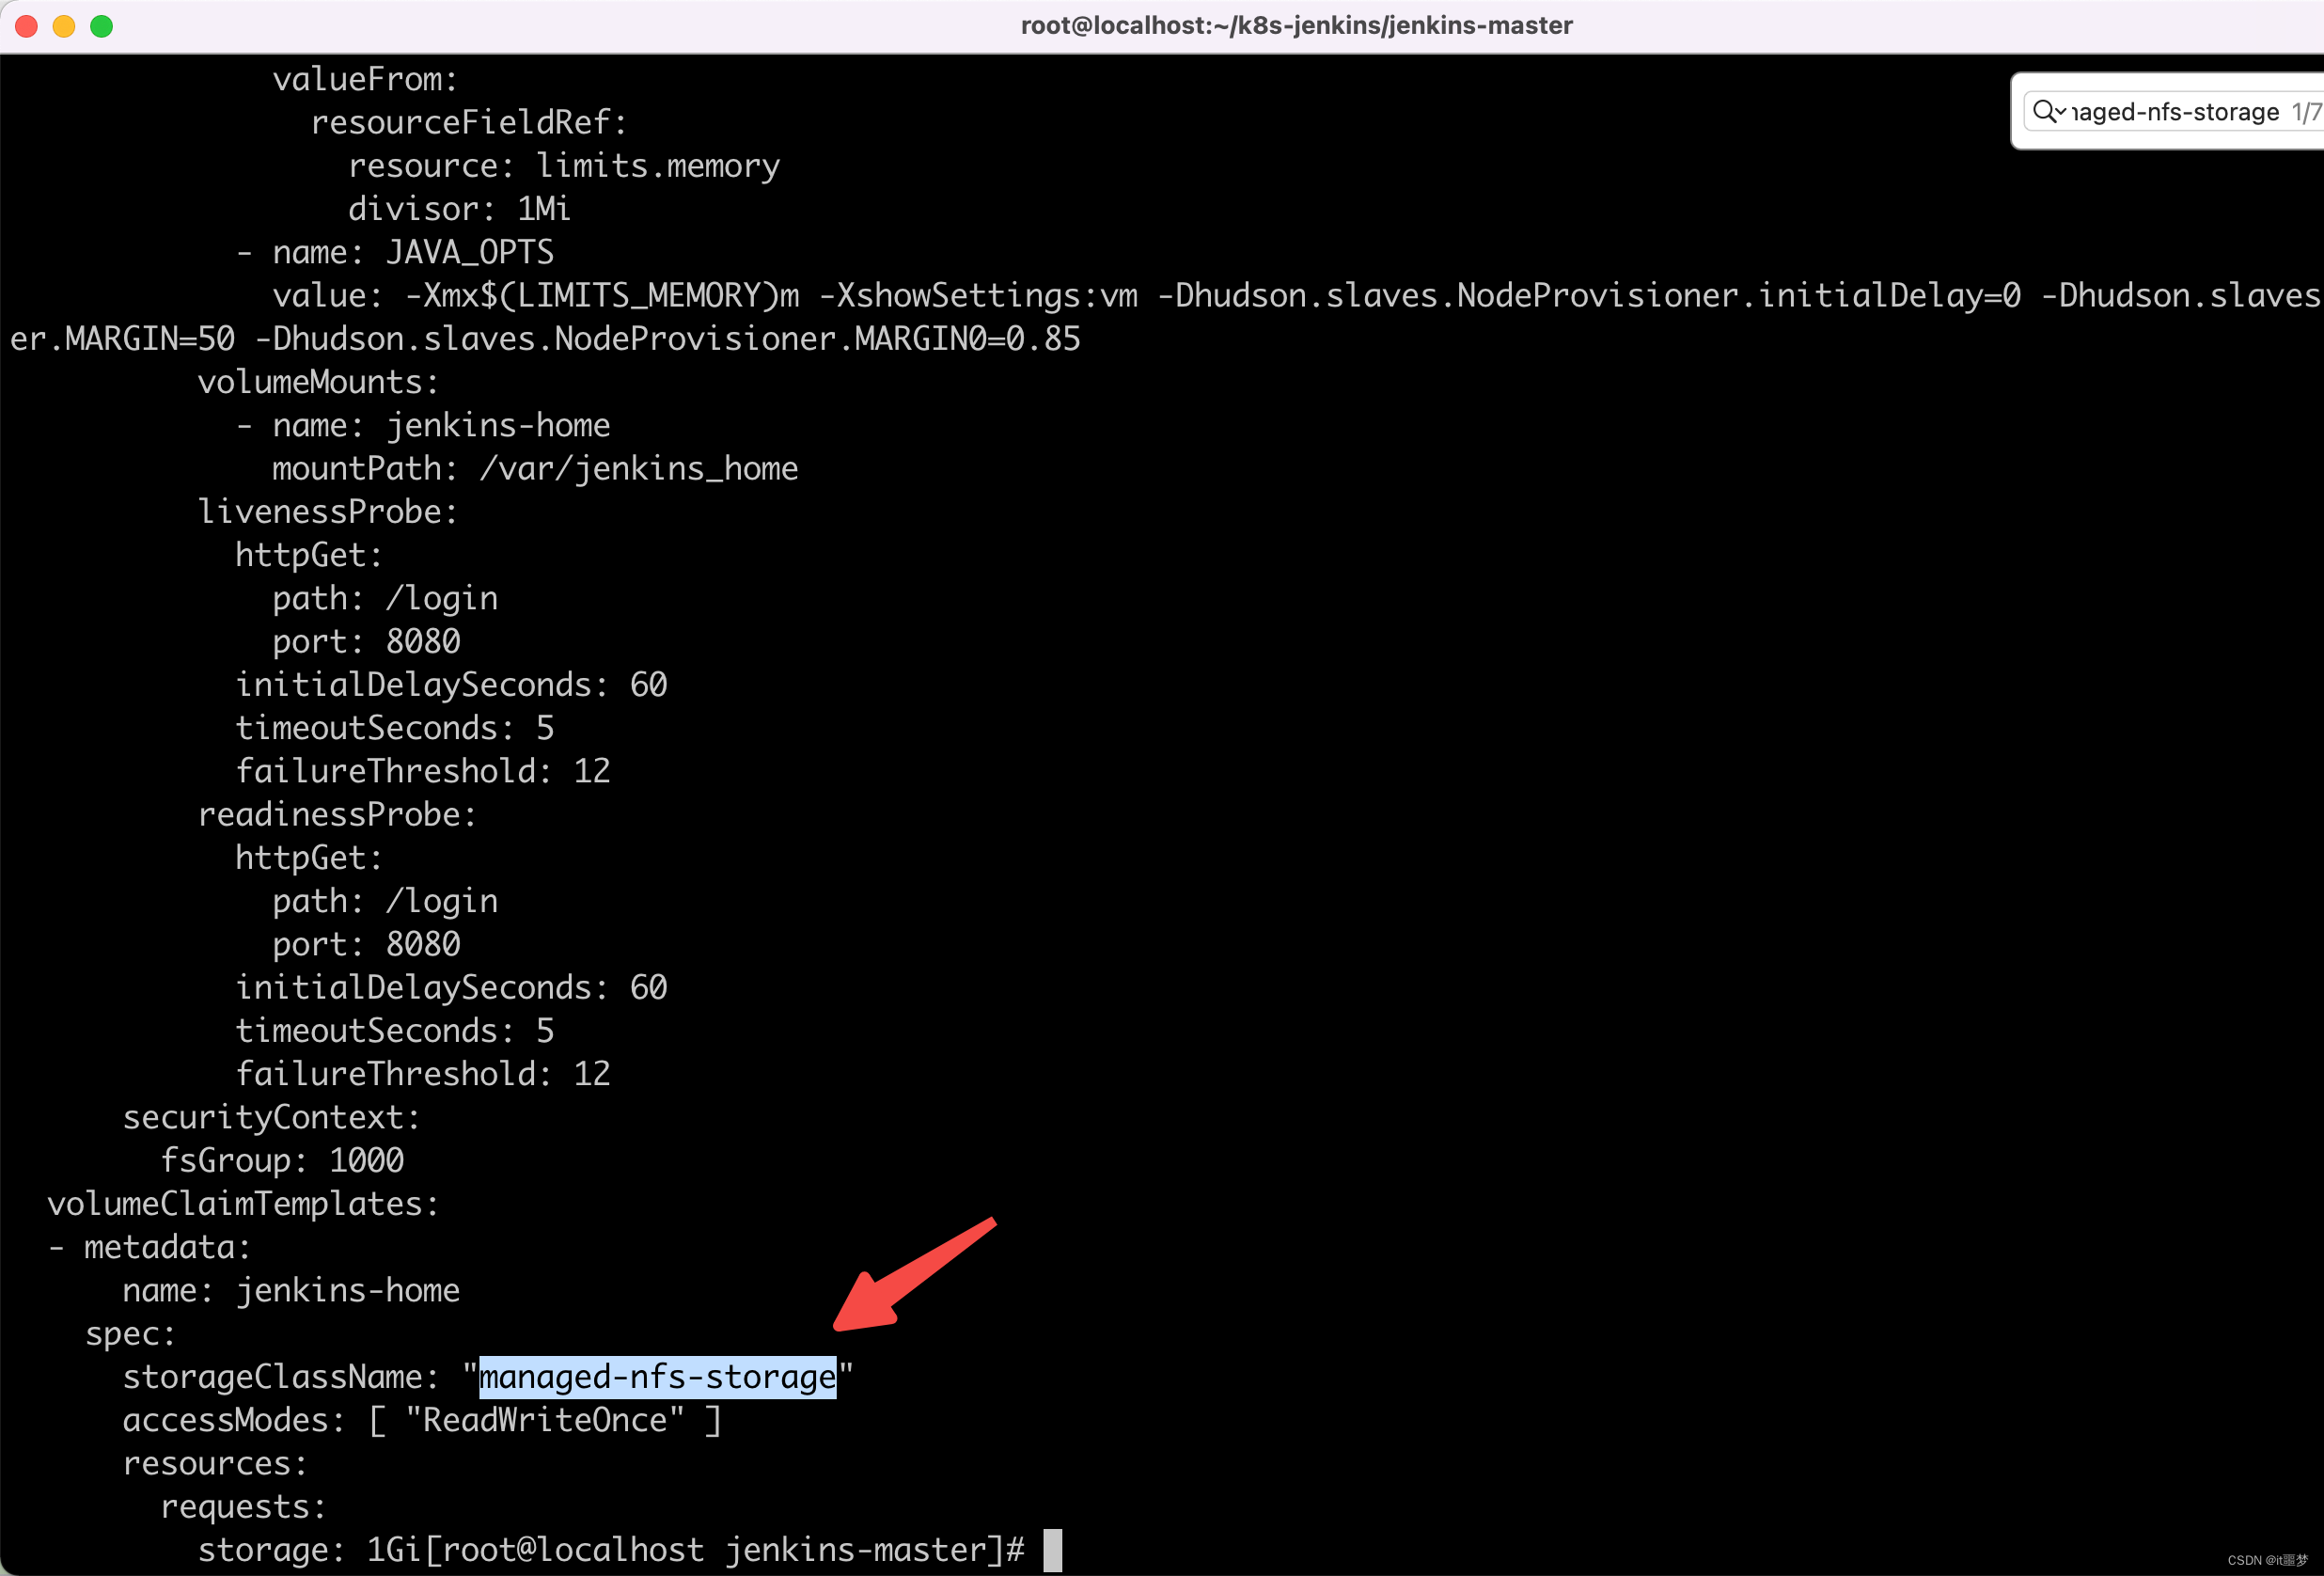
Task: Click the 'resource: limits.memory' line
Action: click(x=564, y=166)
